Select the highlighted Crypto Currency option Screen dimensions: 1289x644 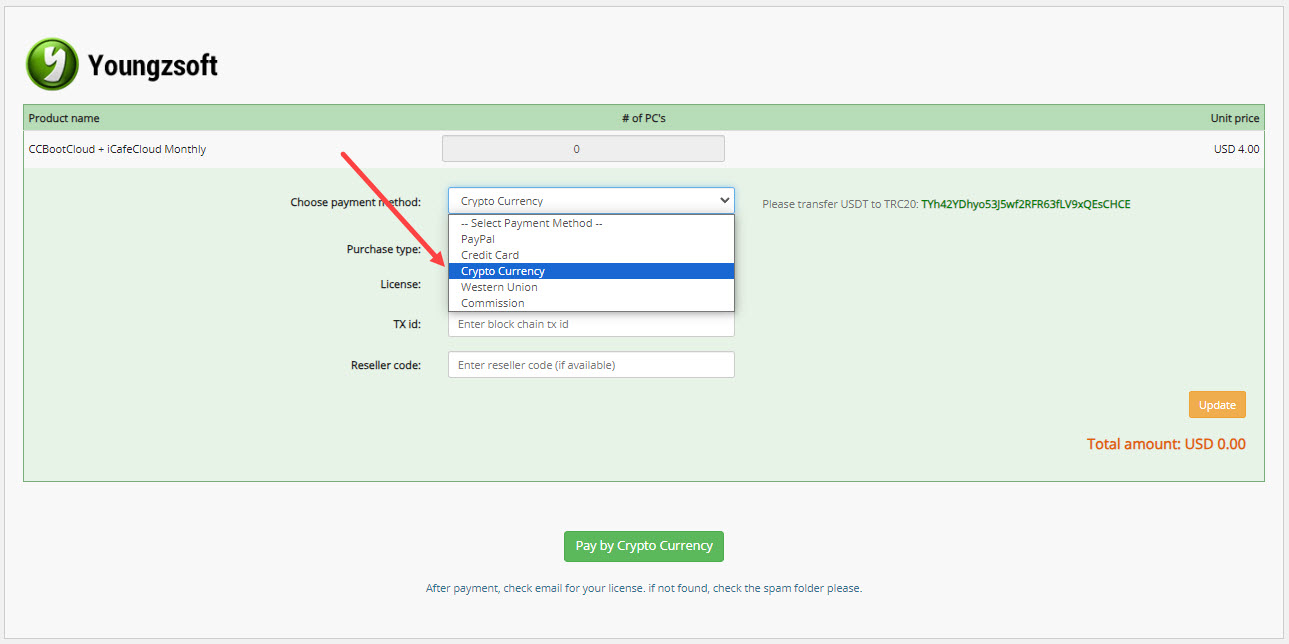click(502, 271)
